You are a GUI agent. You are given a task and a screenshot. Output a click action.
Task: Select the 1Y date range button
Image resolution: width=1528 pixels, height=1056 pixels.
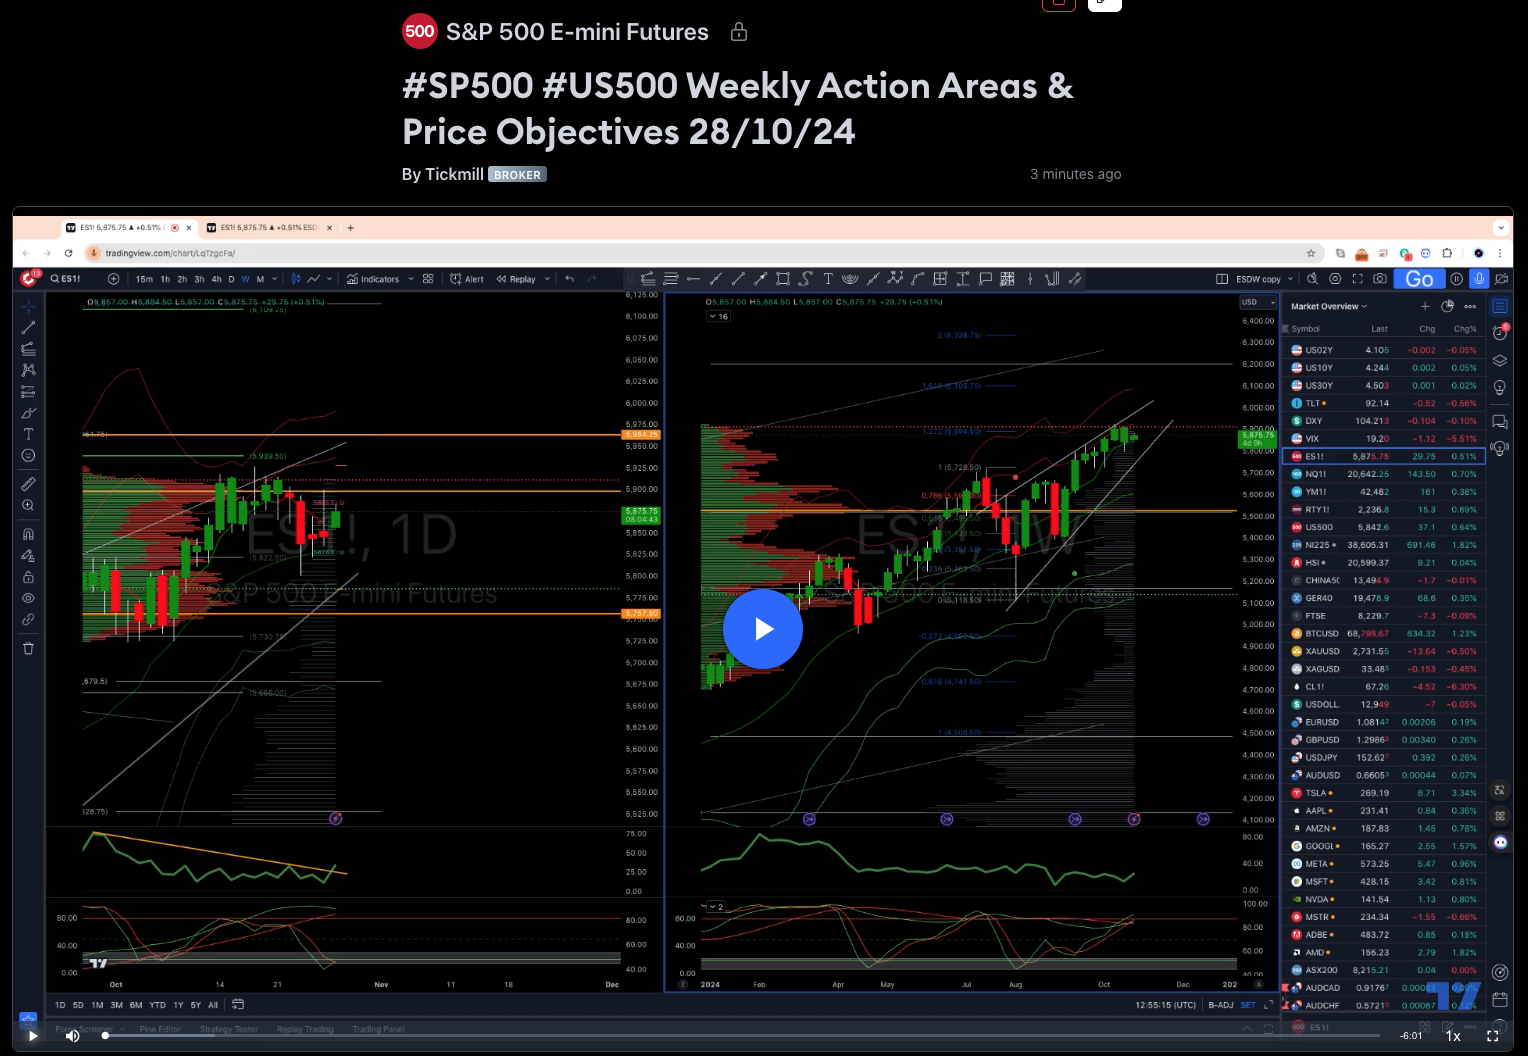[178, 1005]
